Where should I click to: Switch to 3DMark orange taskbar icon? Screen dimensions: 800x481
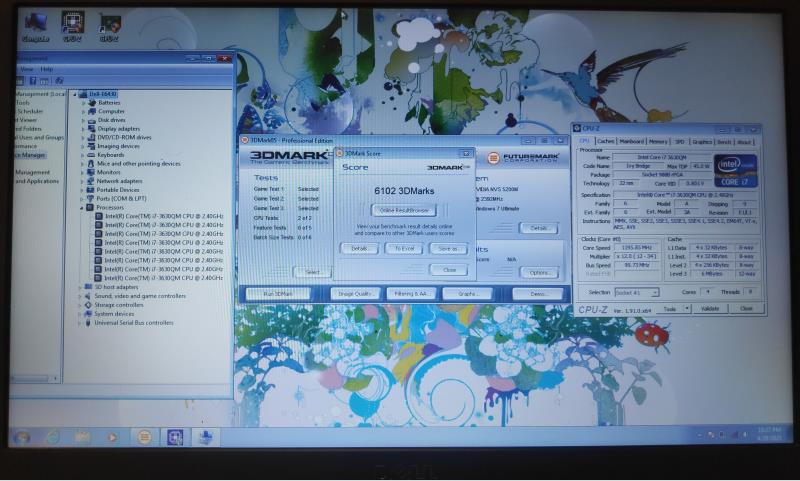pos(144,437)
